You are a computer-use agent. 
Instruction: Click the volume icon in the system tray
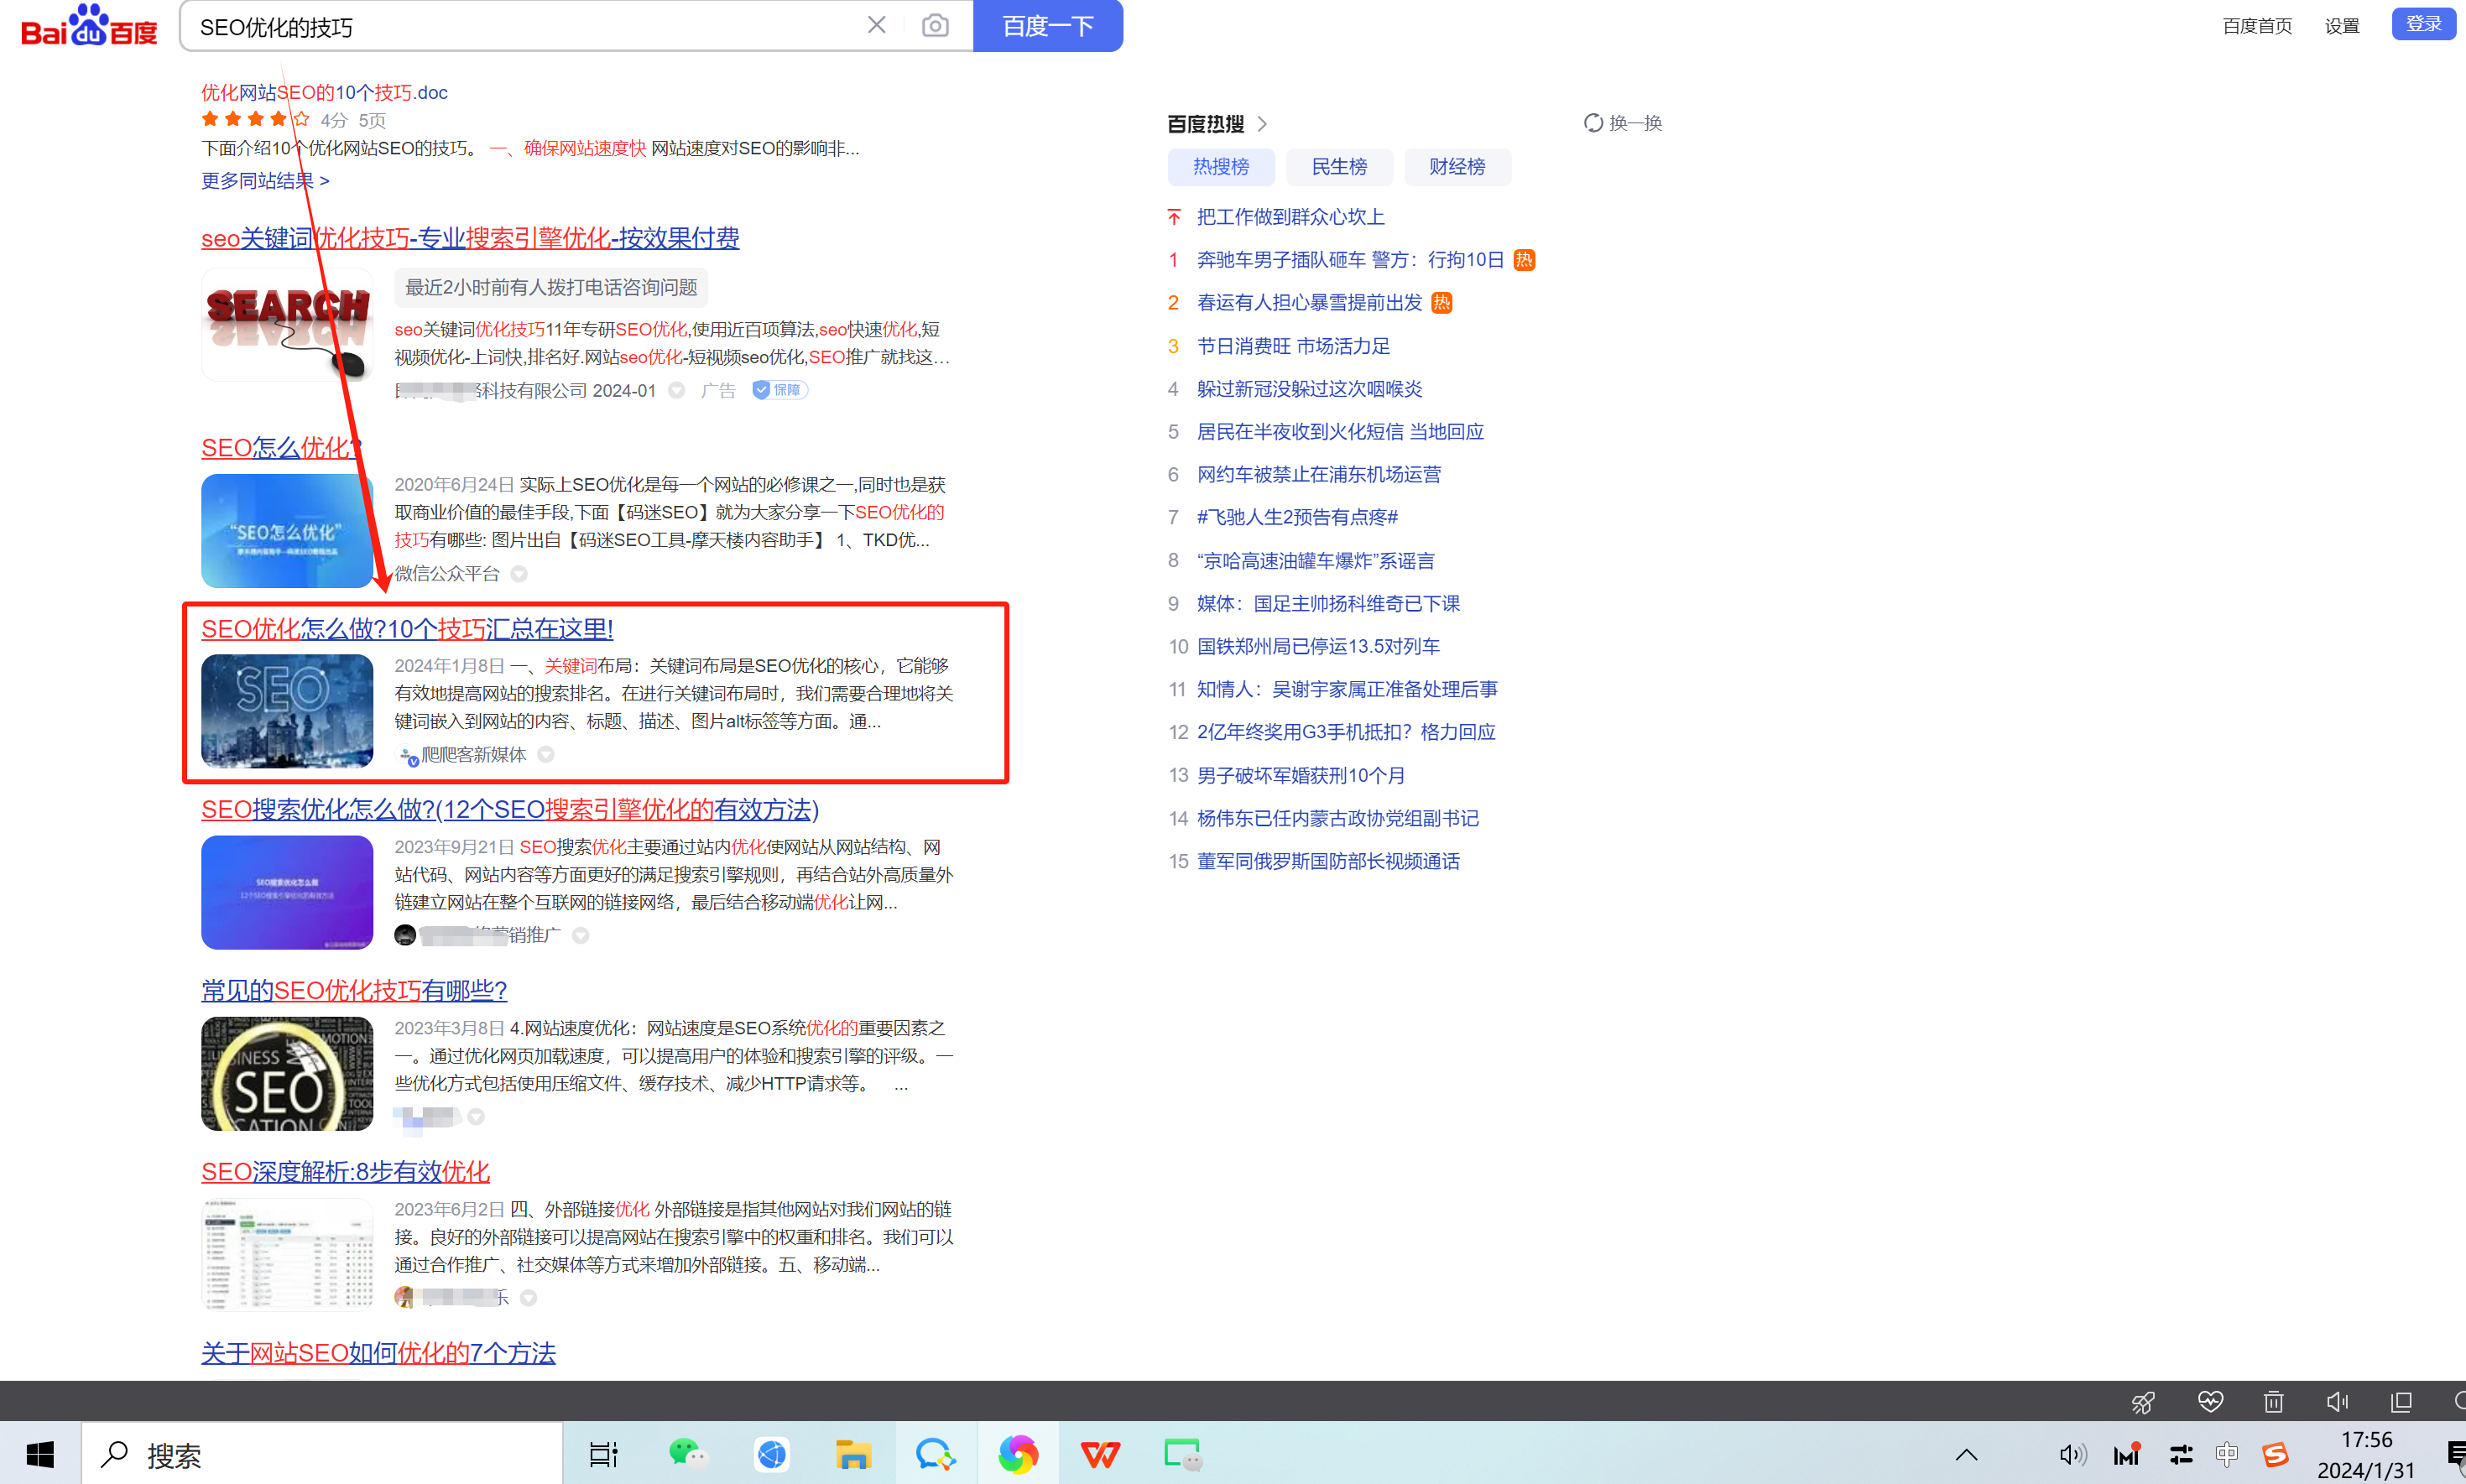2075,1455
